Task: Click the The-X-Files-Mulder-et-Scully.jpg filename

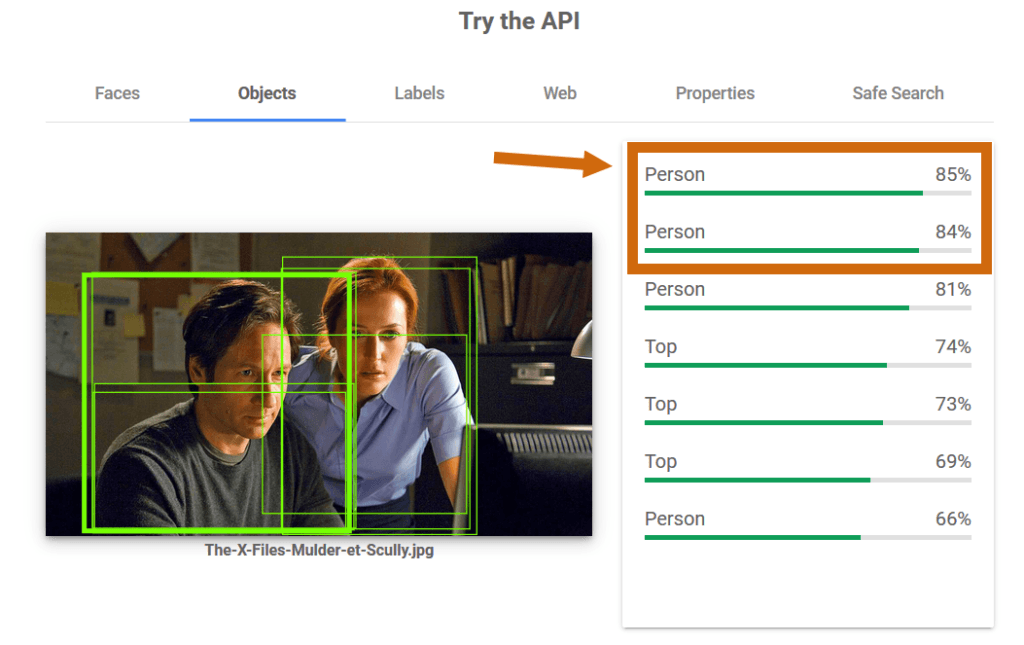Action: point(319,550)
